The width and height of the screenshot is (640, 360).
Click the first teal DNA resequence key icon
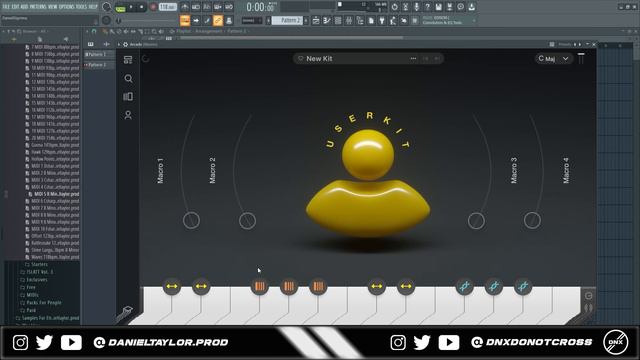click(x=464, y=287)
